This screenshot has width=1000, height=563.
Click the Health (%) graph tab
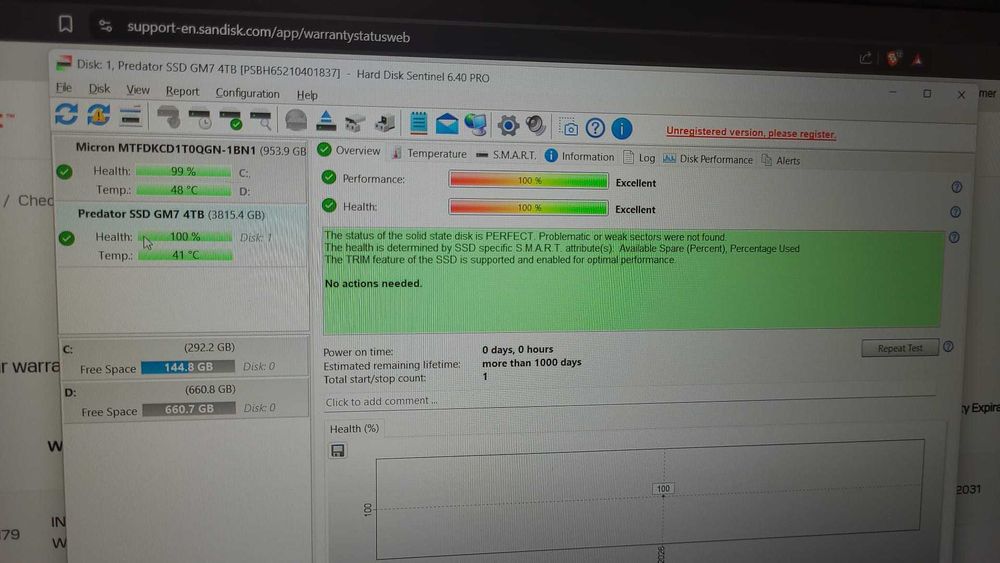point(355,428)
